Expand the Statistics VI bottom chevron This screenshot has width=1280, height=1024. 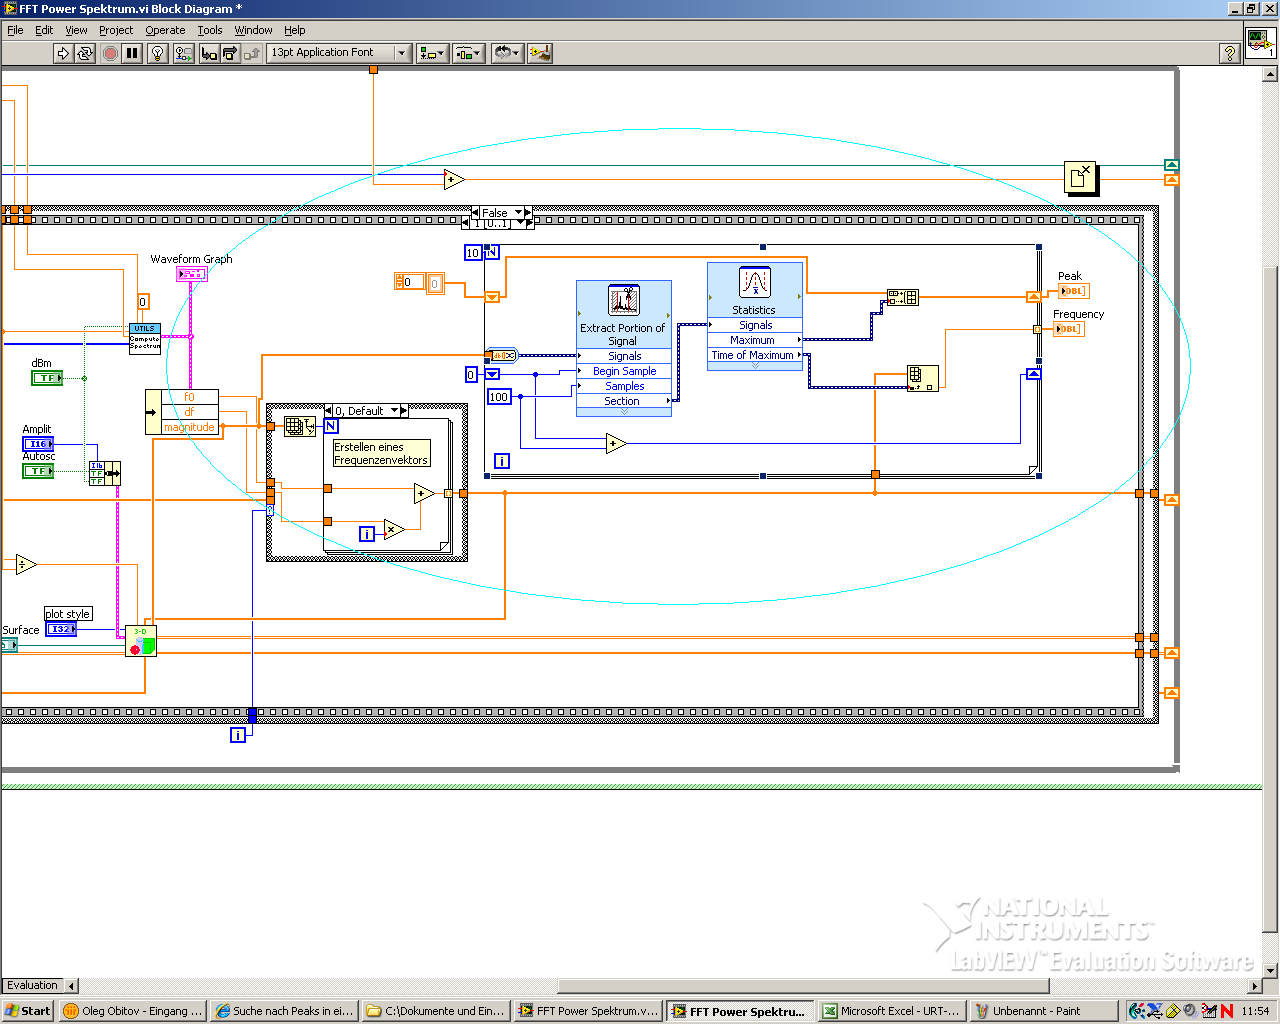click(x=755, y=366)
